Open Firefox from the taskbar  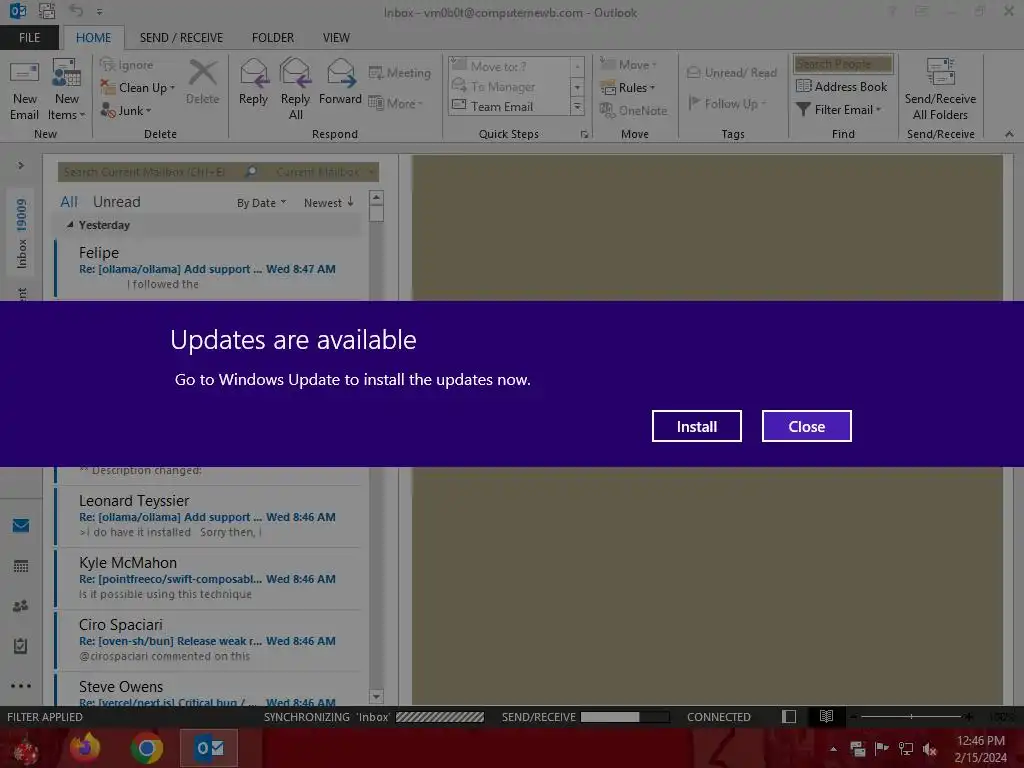85,748
